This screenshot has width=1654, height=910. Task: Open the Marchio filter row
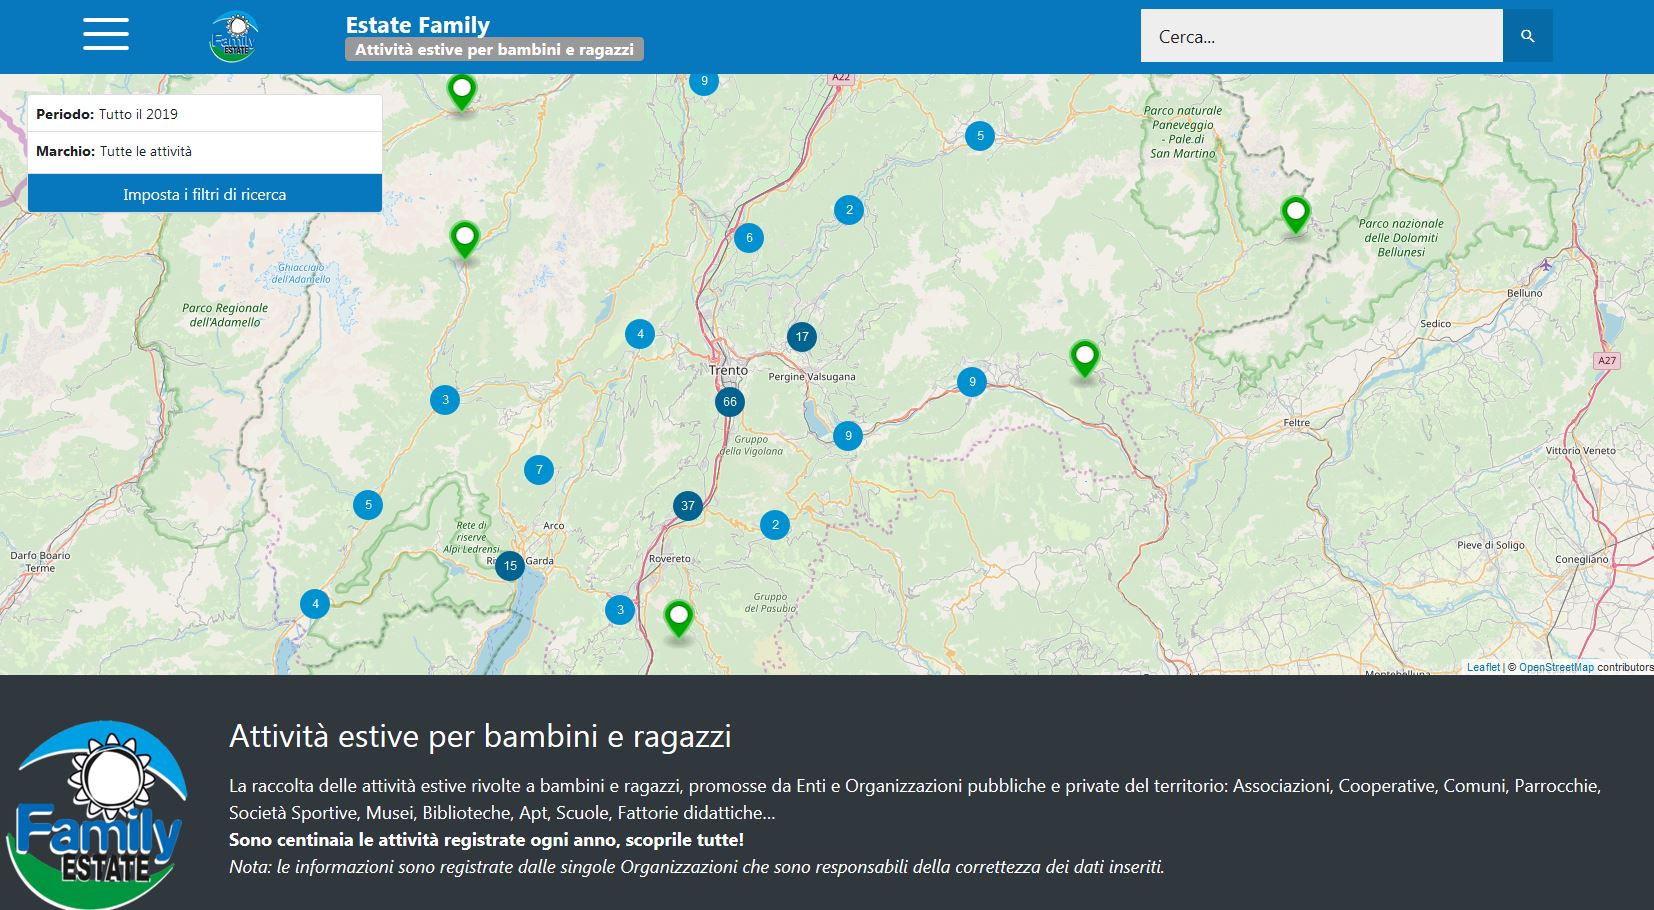tap(205, 151)
